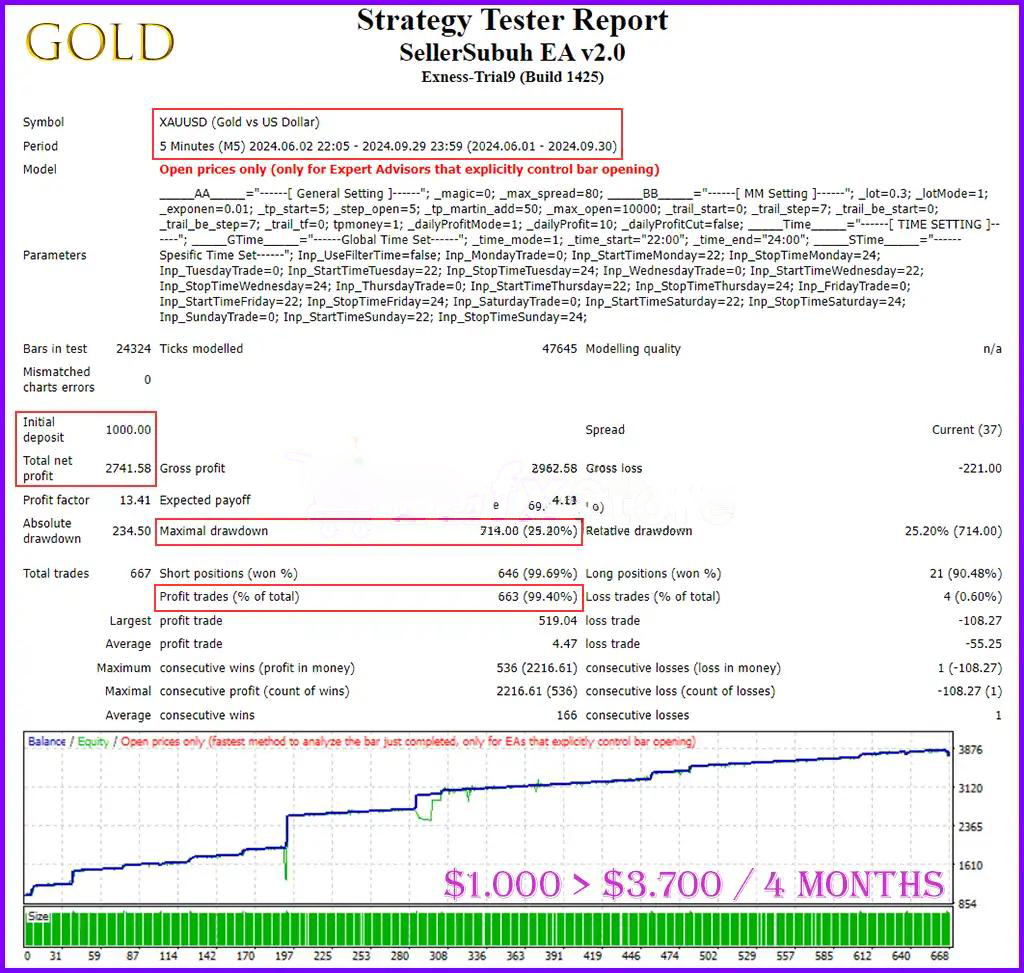Screen dimensions: 1024x973
Task: Click the Balance legend label on chart
Action: click(x=47, y=742)
